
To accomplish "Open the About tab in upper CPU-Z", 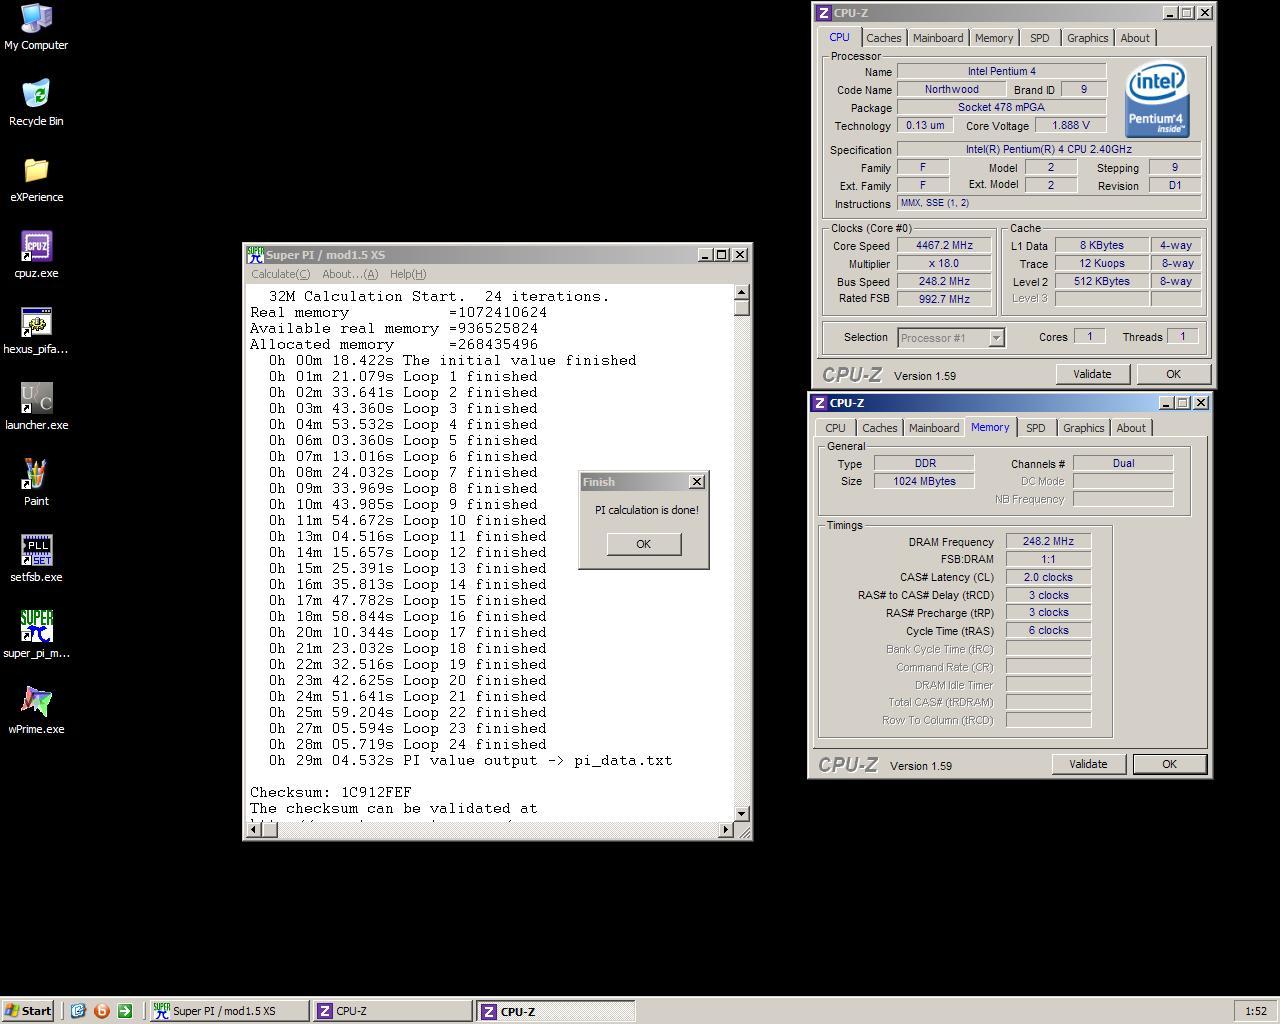I will pyautogui.click(x=1135, y=38).
